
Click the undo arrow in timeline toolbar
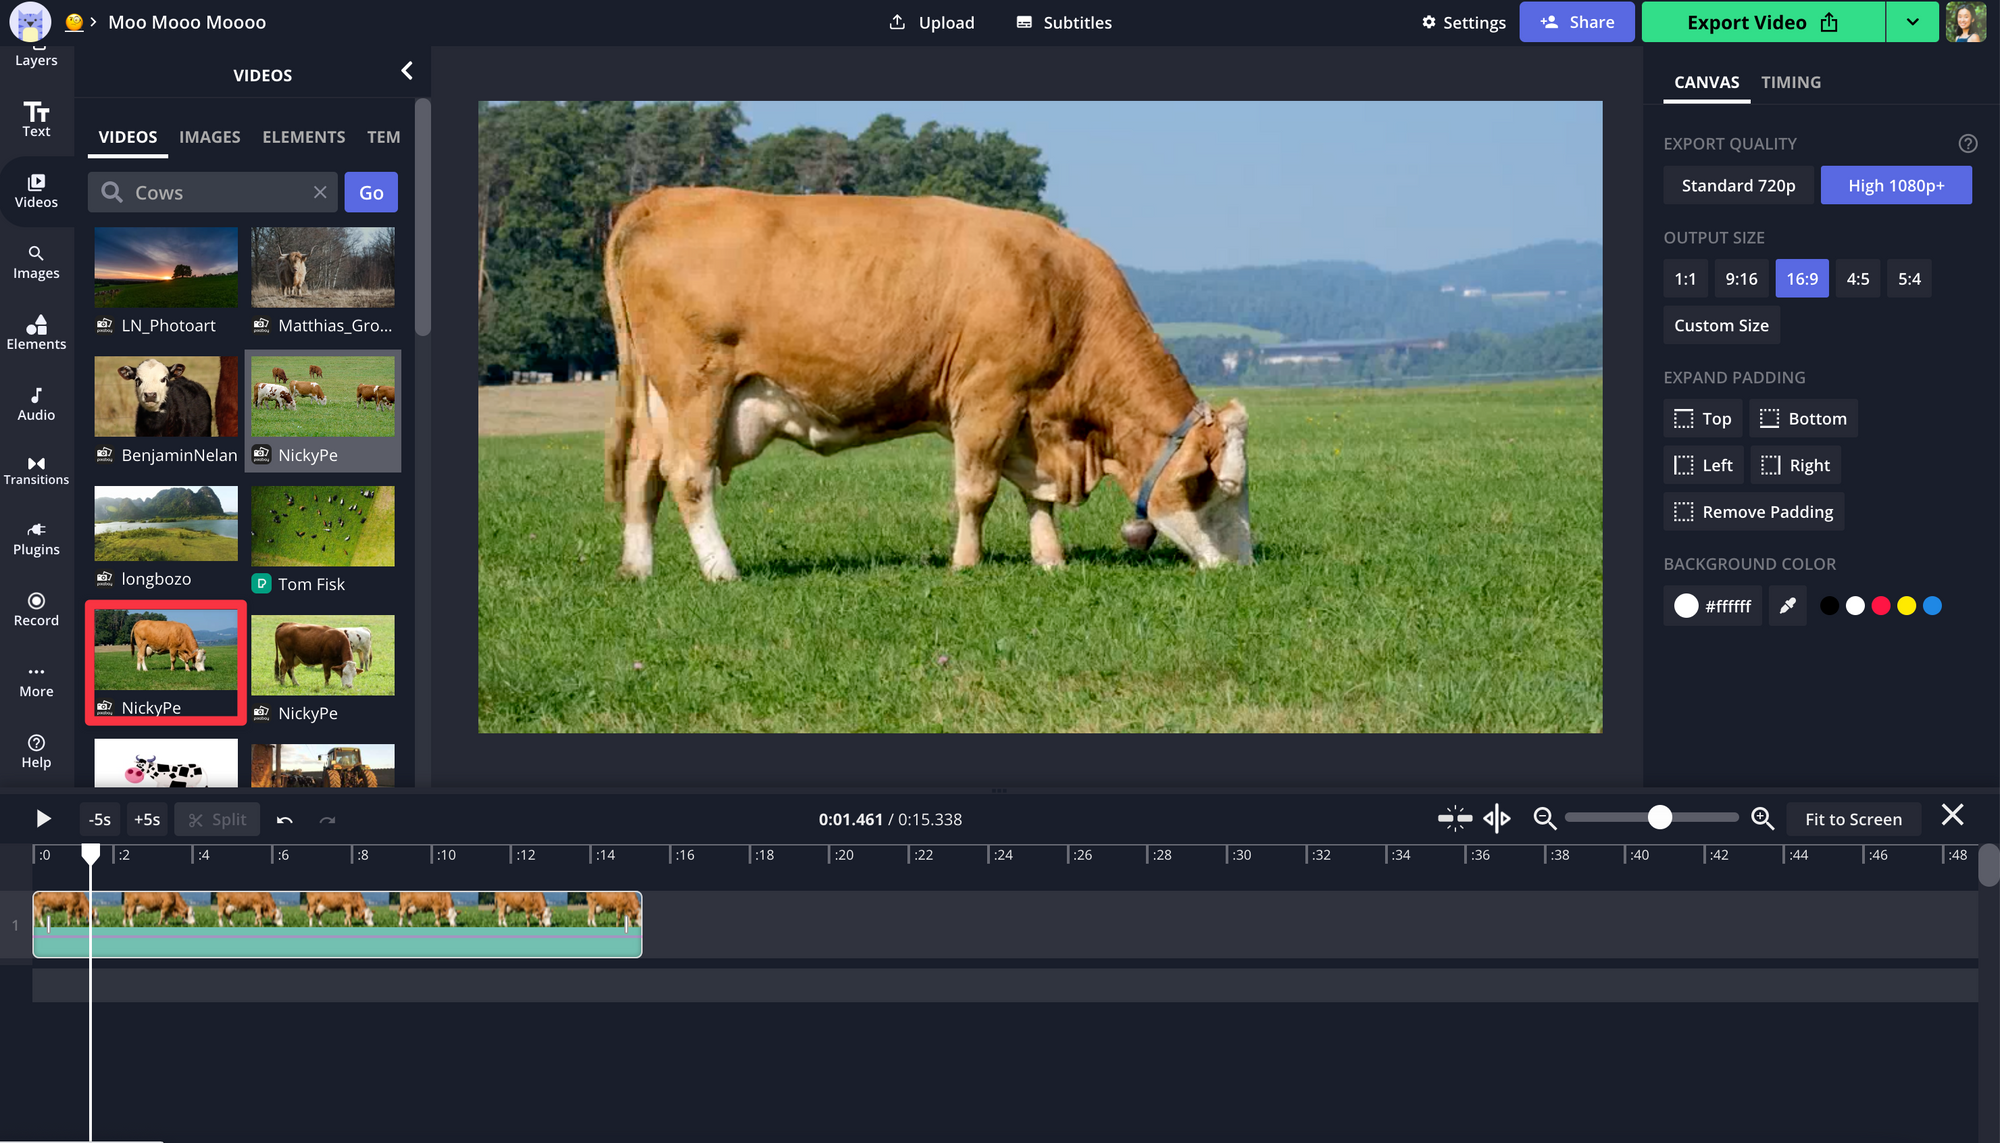pos(285,820)
